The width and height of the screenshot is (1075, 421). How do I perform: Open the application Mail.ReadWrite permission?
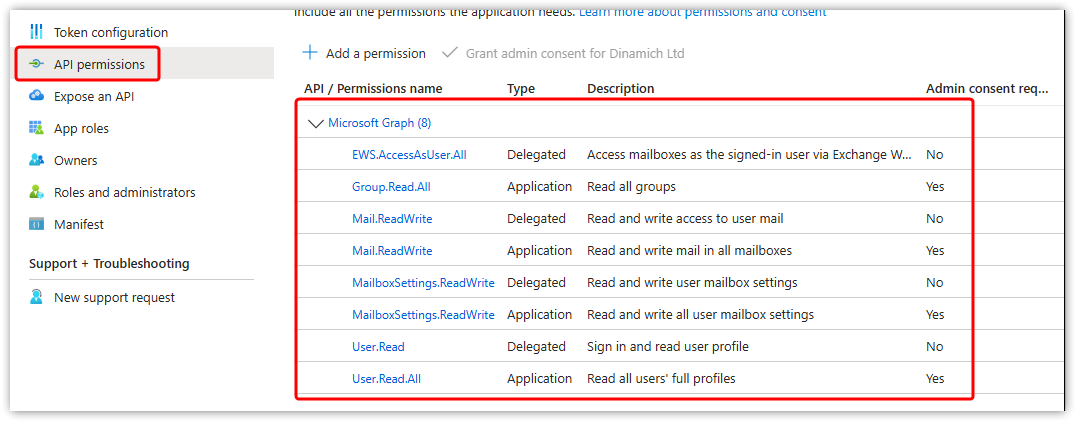pyautogui.click(x=392, y=251)
